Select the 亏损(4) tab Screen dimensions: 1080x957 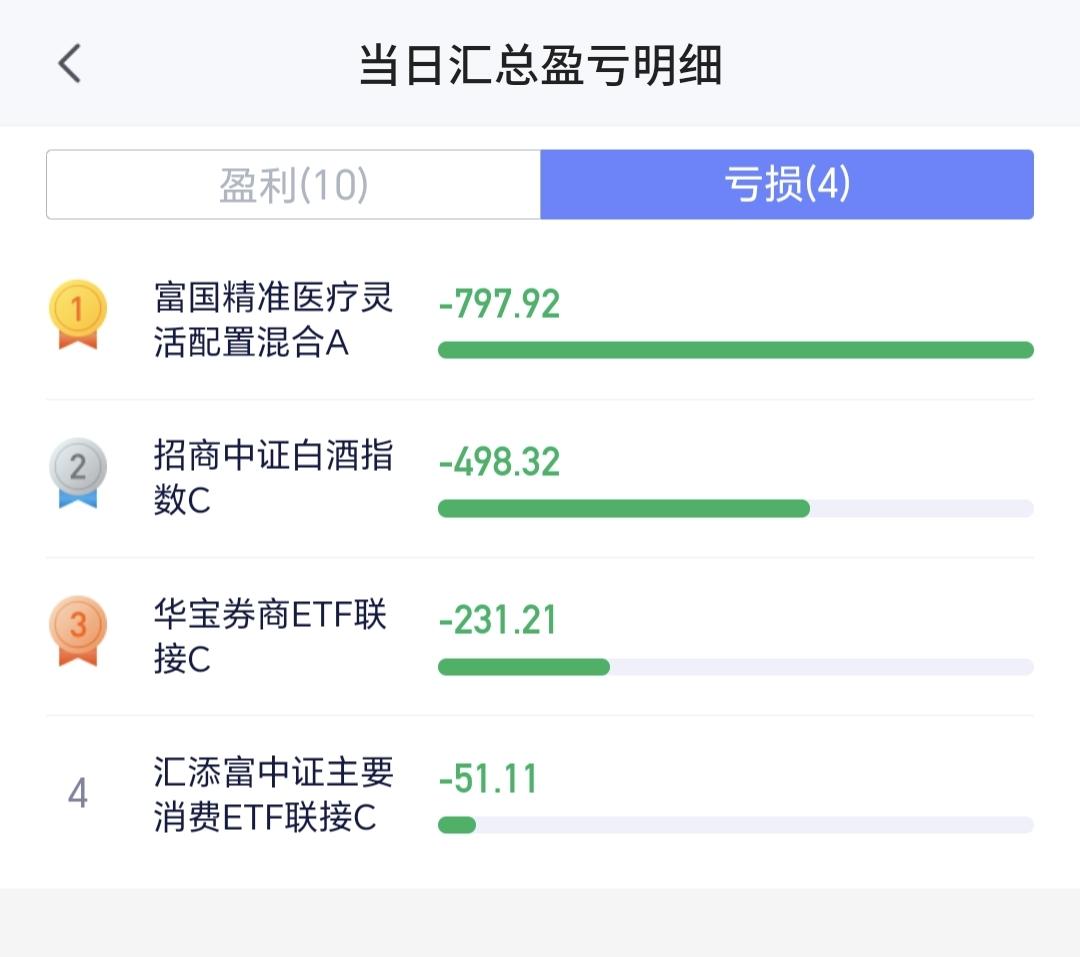pos(787,185)
